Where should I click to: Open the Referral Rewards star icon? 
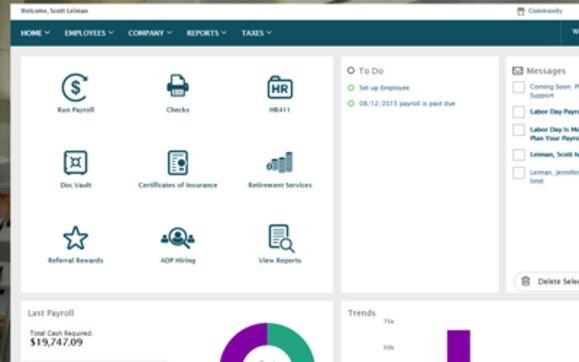tap(75, 238)
